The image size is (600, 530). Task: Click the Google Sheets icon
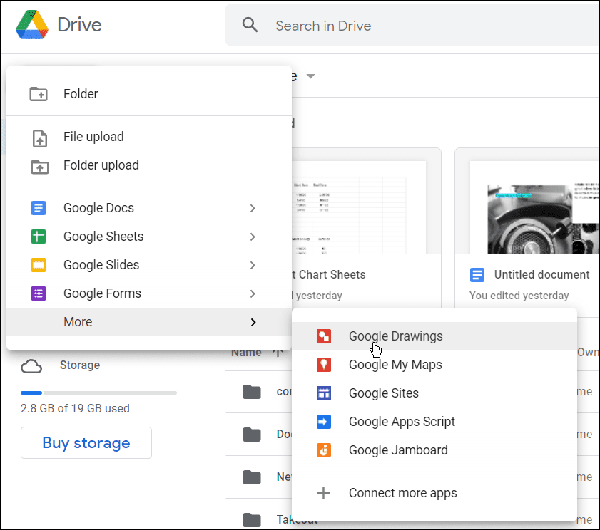(x=38, y=236)
